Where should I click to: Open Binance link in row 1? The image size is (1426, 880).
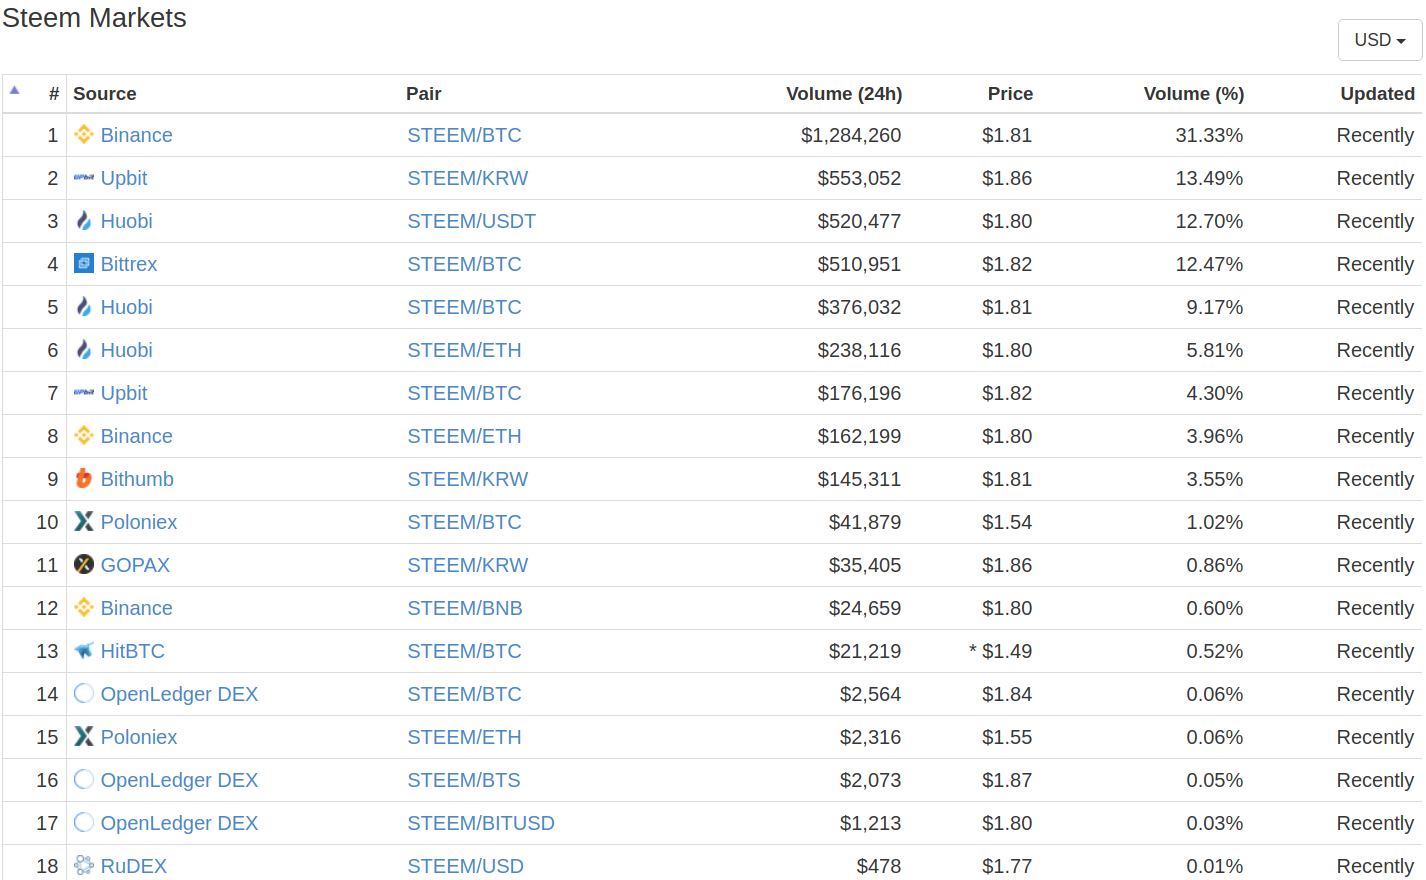[x=137, y=135]
